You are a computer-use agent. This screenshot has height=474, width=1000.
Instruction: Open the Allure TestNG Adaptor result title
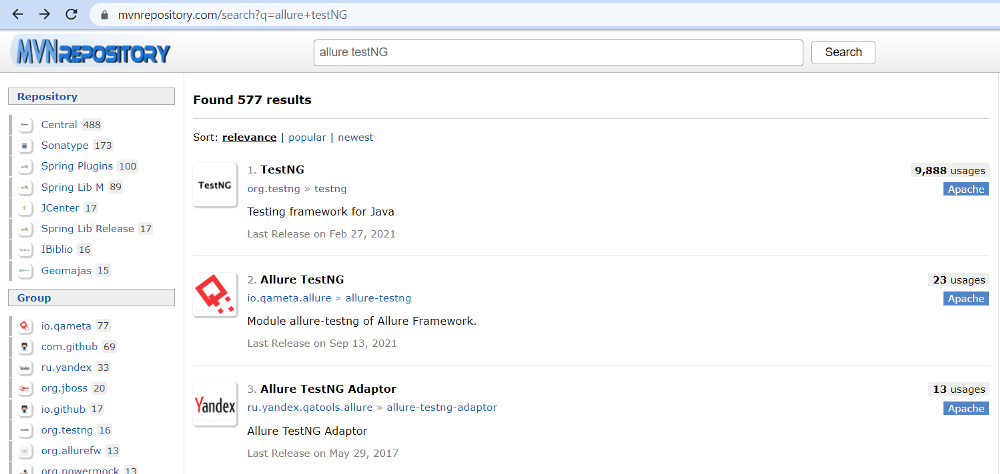click(x=328, y=389)
